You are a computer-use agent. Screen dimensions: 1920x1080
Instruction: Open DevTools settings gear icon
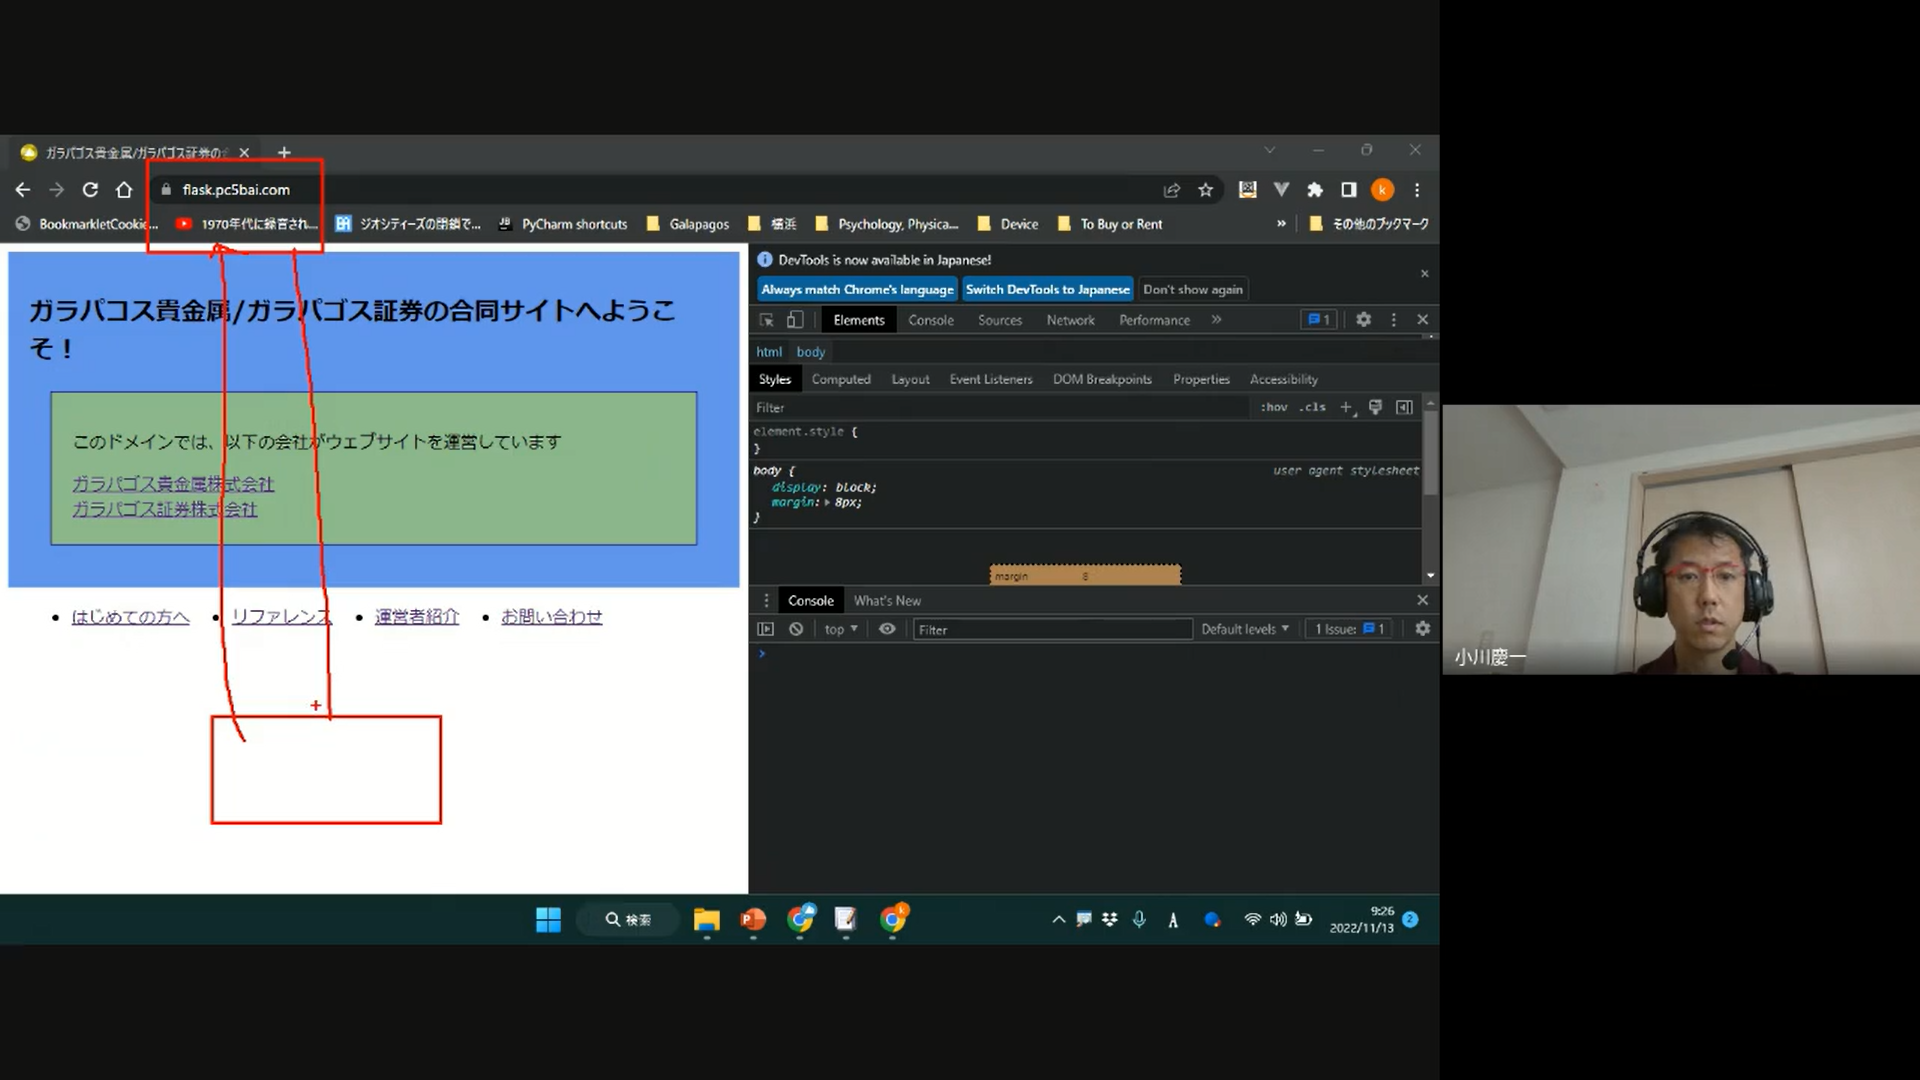point(1363,320)
